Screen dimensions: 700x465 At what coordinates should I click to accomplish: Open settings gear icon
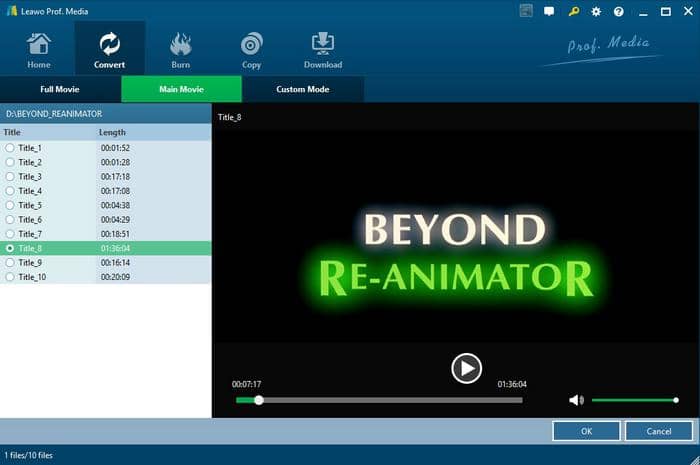(596, 12)
